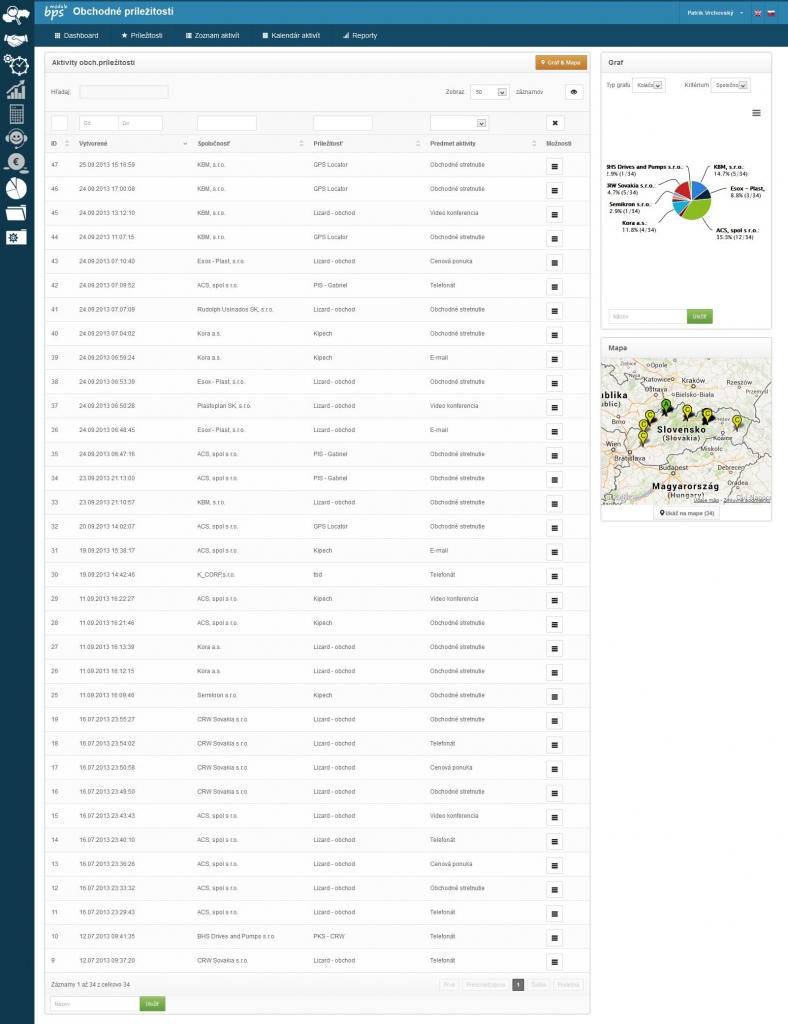The image size is (788, 1024).
Task: Focus the Názov field in Graf panel
Action: coord(648,316)
